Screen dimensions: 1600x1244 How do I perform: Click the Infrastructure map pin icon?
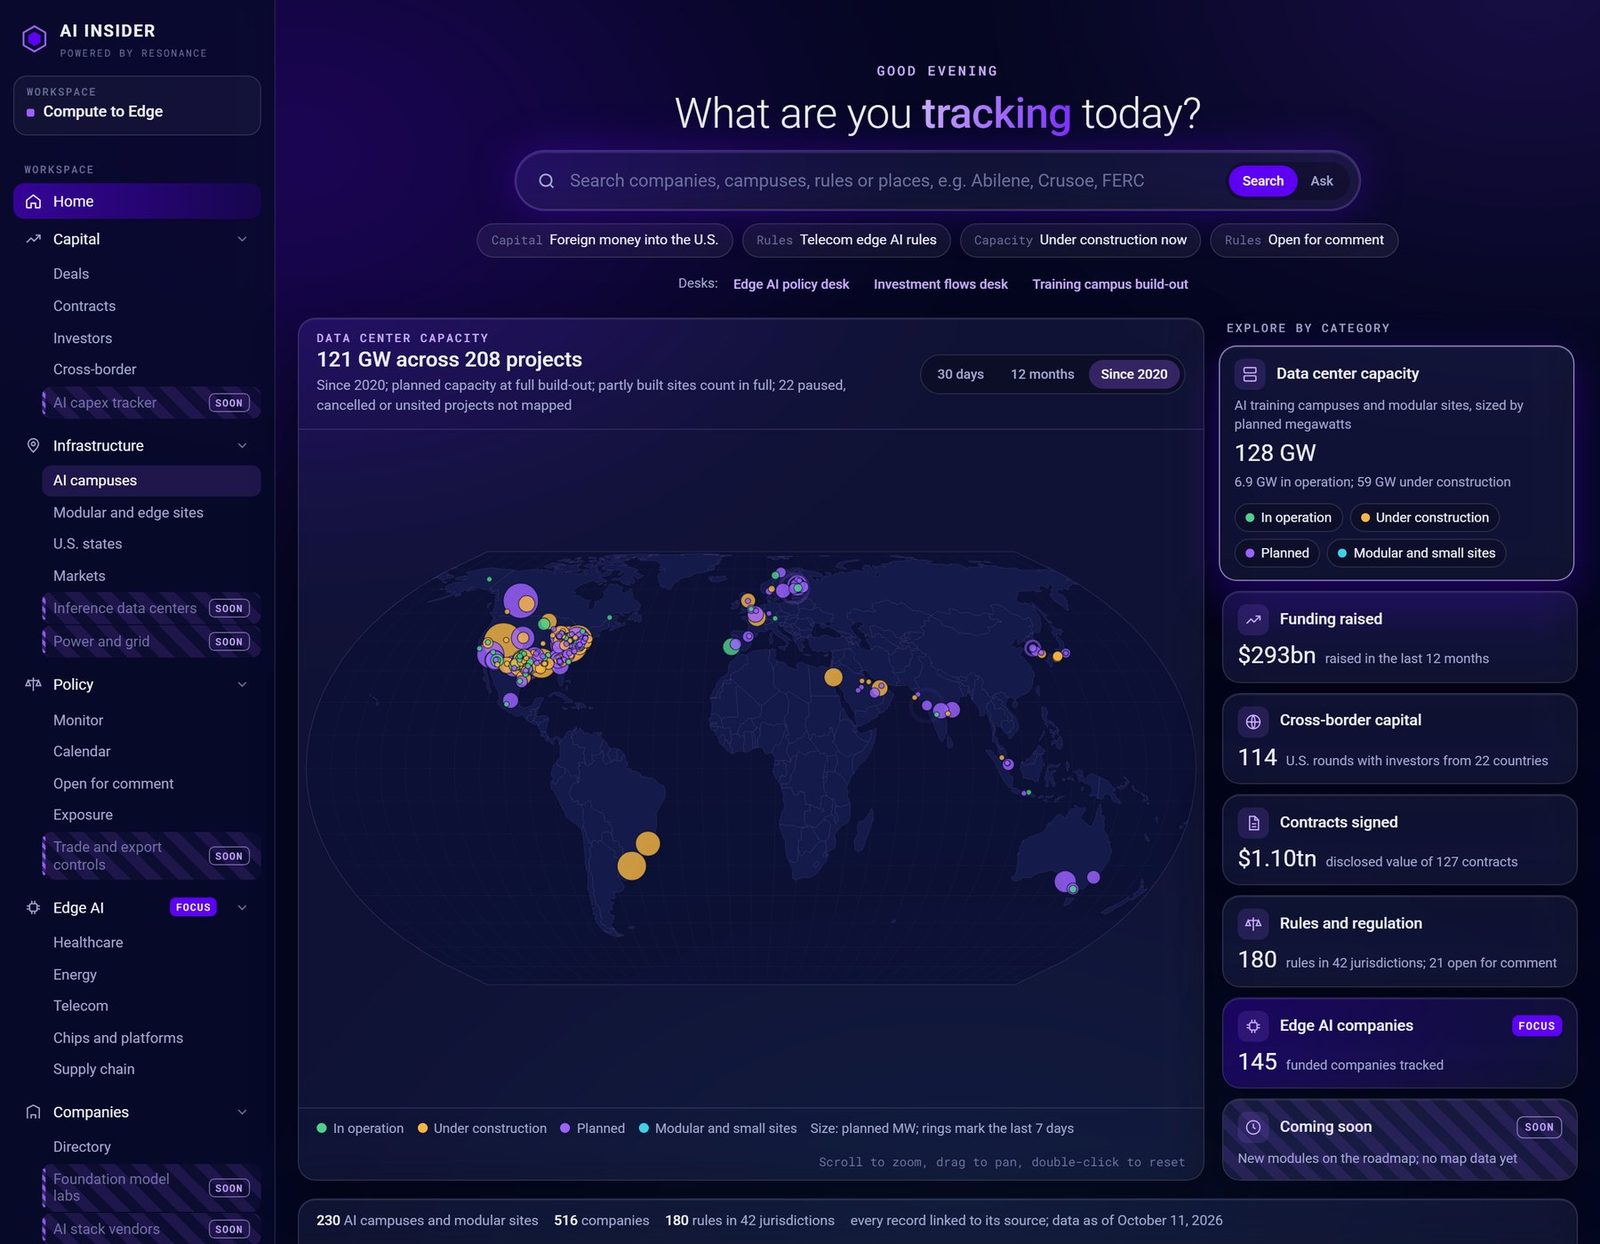pos(33,445)
